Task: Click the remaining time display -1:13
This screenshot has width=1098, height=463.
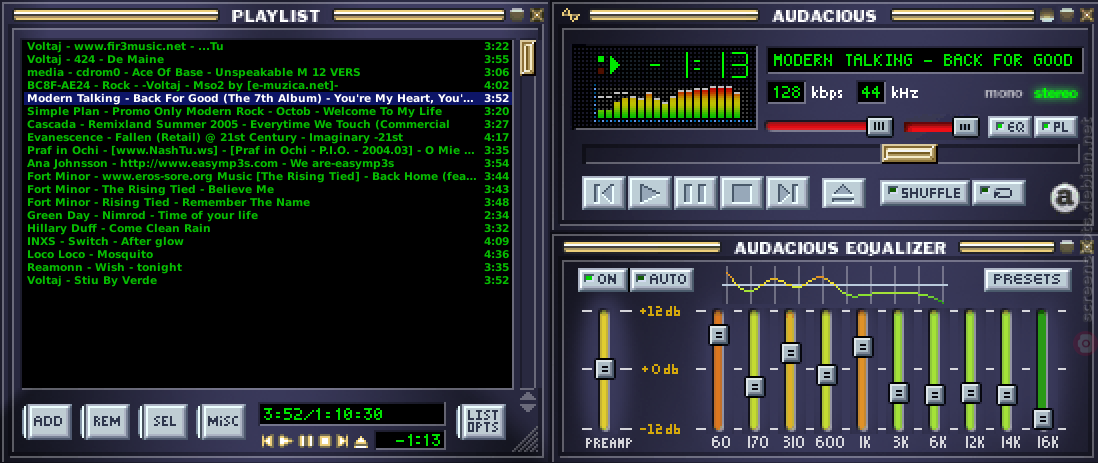Action: [x=697, y=66]
